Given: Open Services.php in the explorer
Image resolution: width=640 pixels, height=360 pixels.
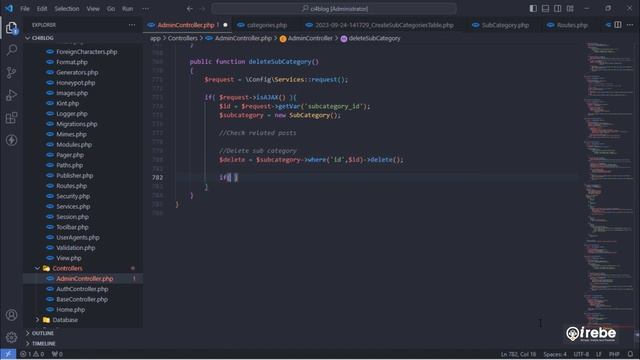Looking at the screenshot, I should click(73, 207).
